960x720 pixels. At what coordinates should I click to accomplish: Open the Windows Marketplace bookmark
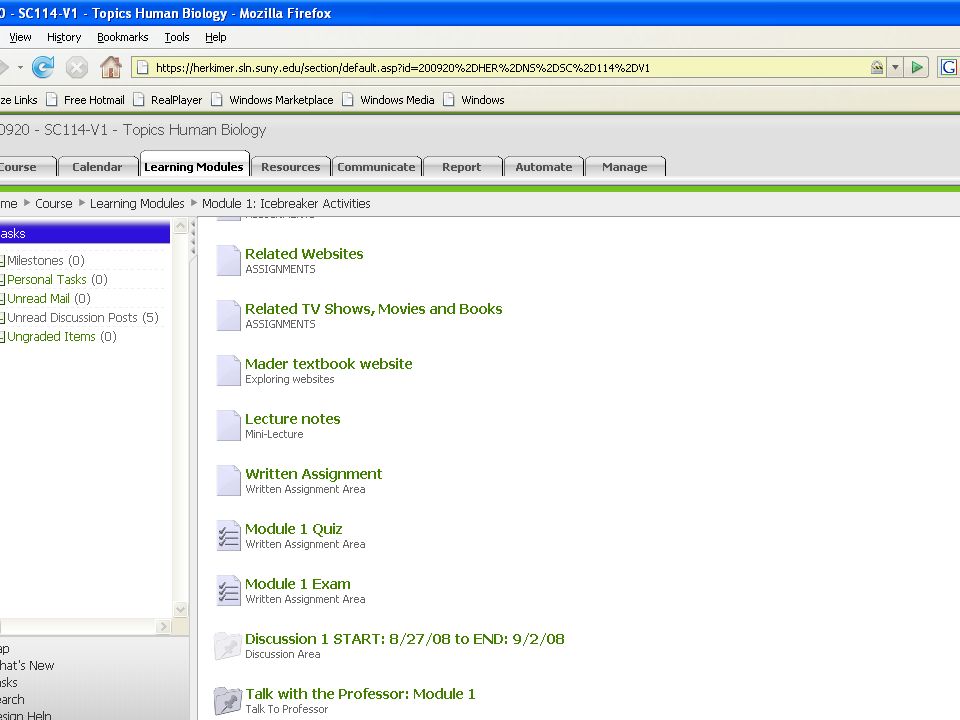(x=273, y=100)
